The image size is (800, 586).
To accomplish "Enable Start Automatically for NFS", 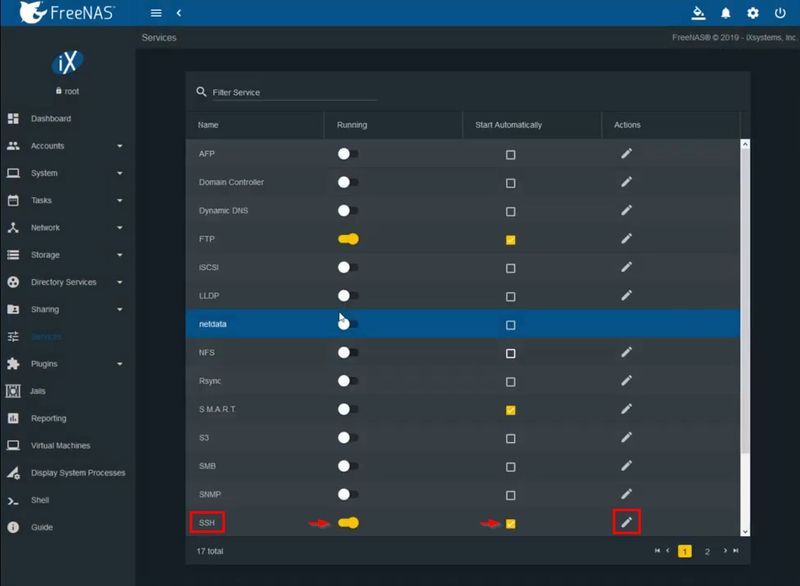I will [510, 352].
